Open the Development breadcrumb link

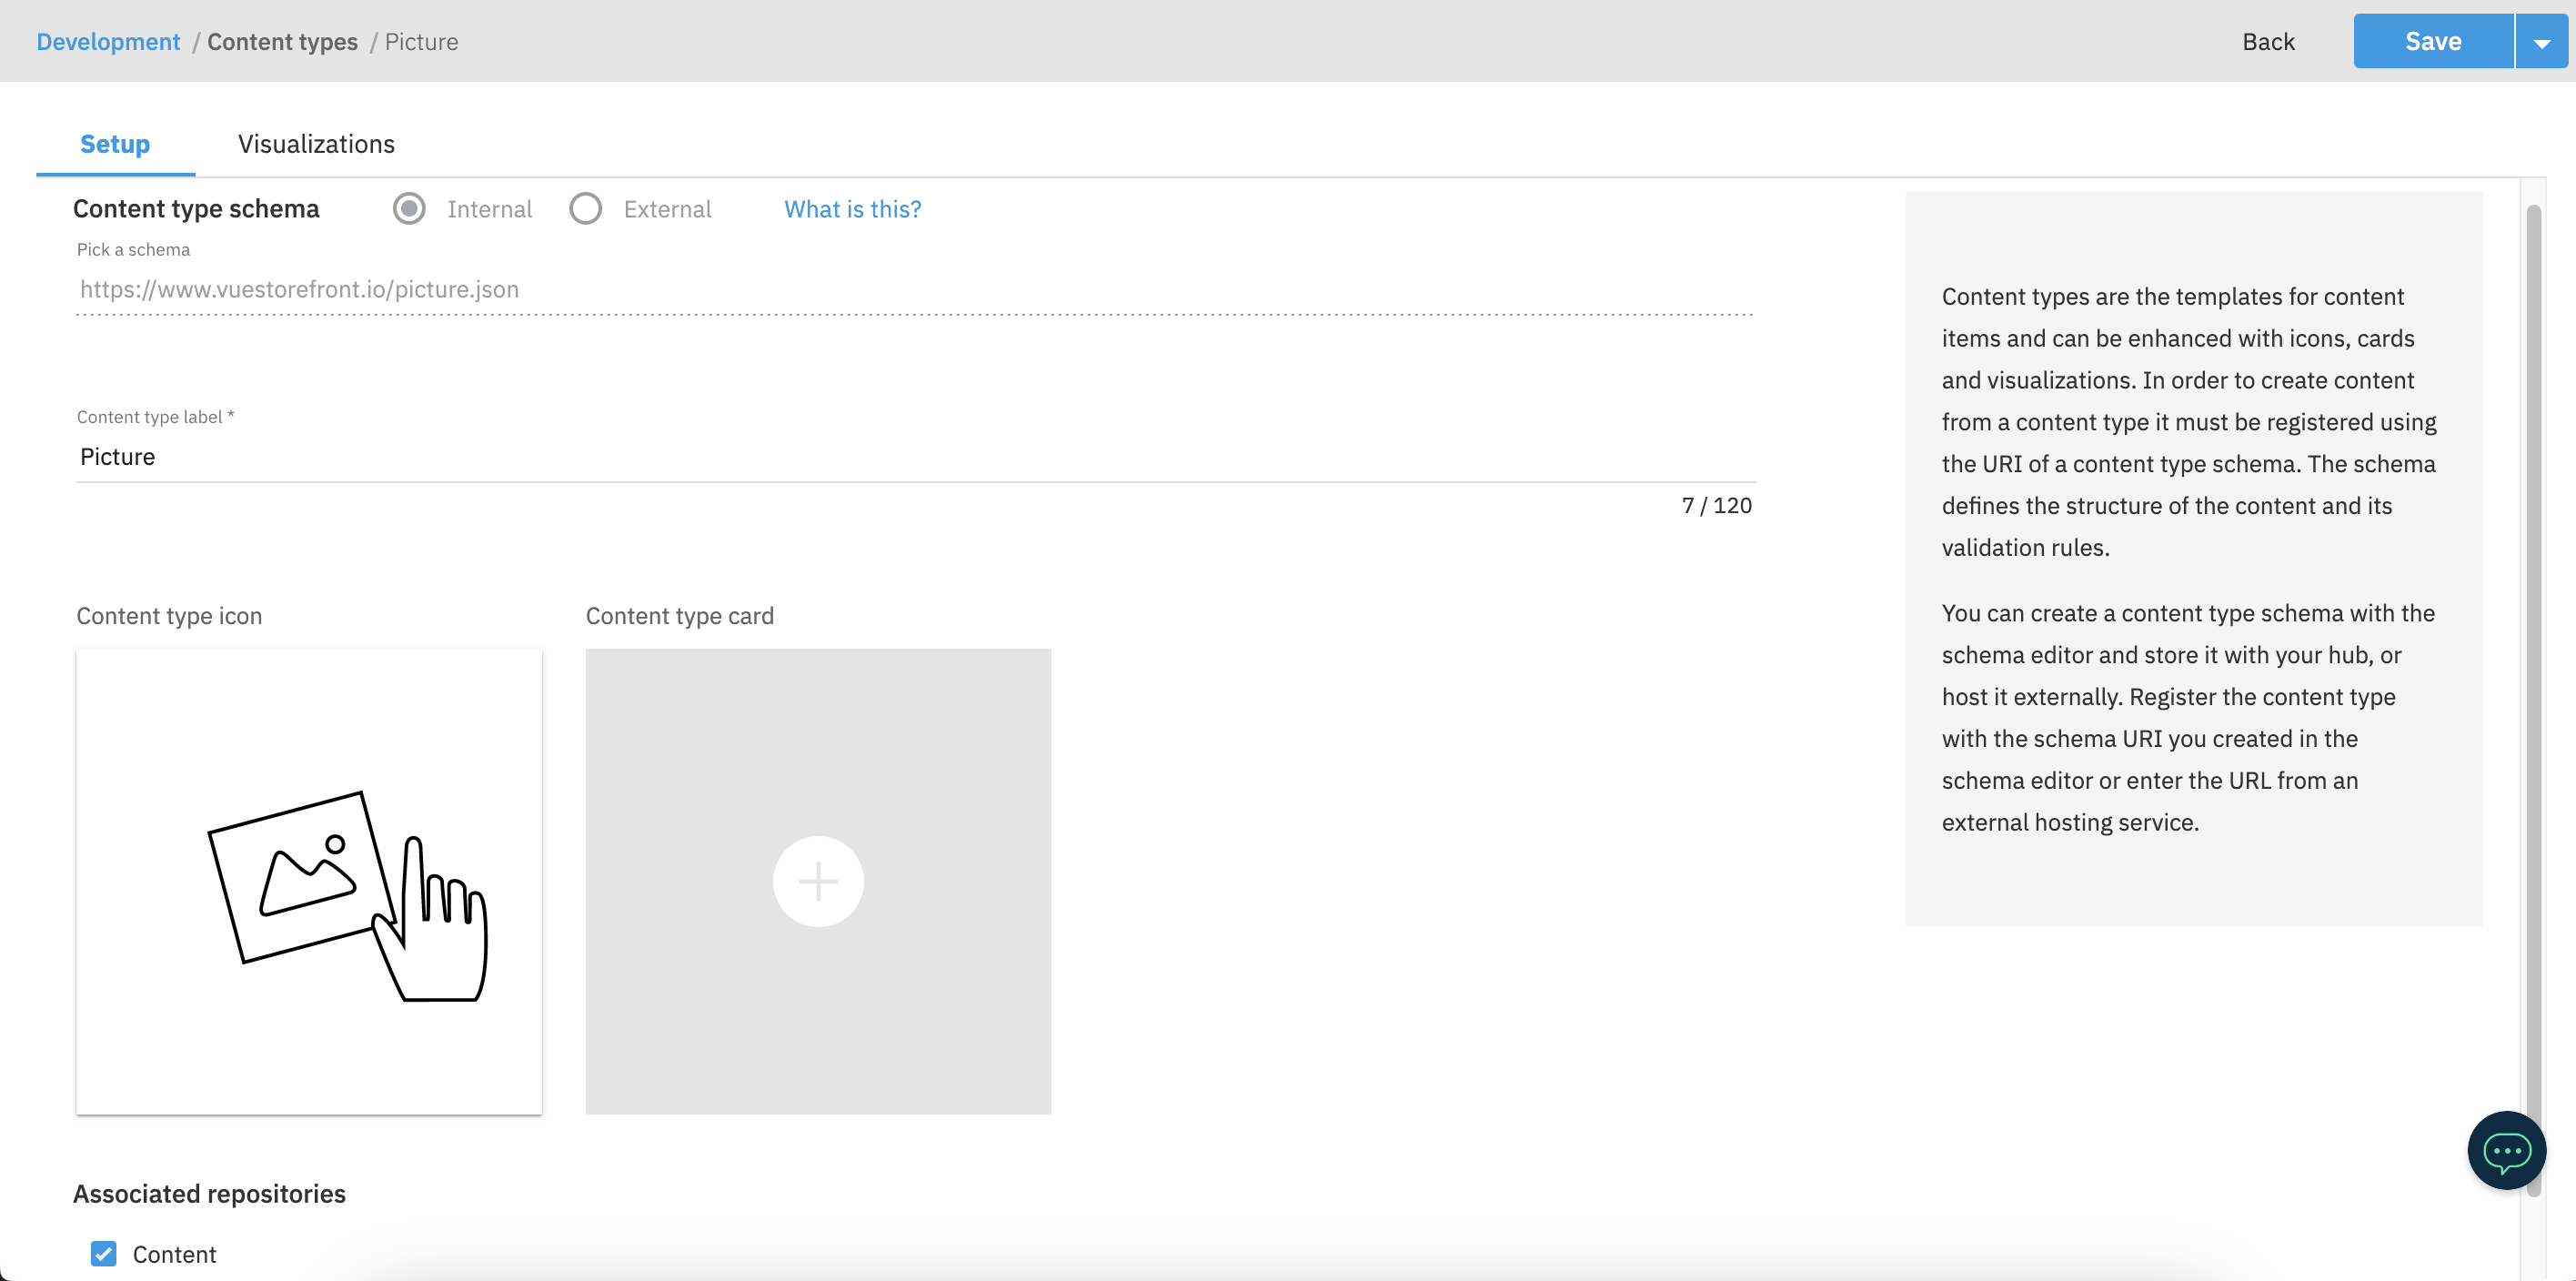coord(108,41)
